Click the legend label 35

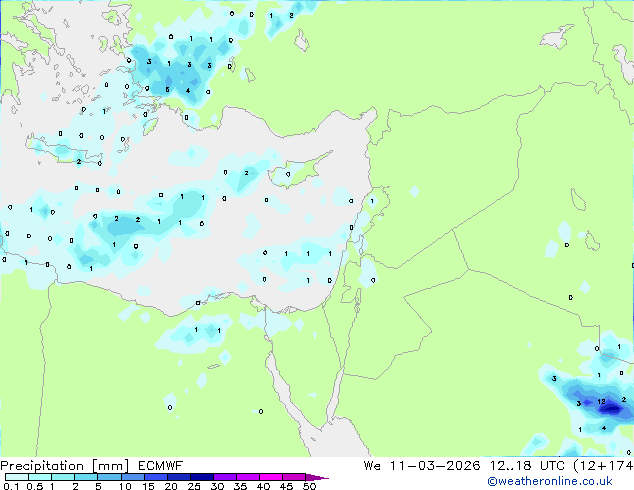(x=240, y=486)
